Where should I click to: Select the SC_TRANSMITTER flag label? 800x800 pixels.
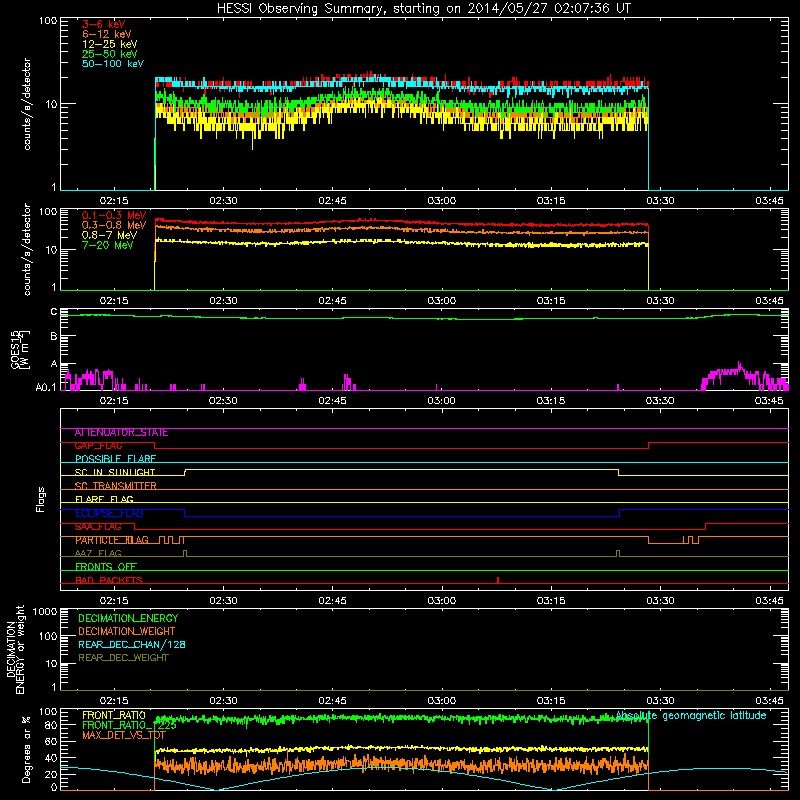coord(115,486)
